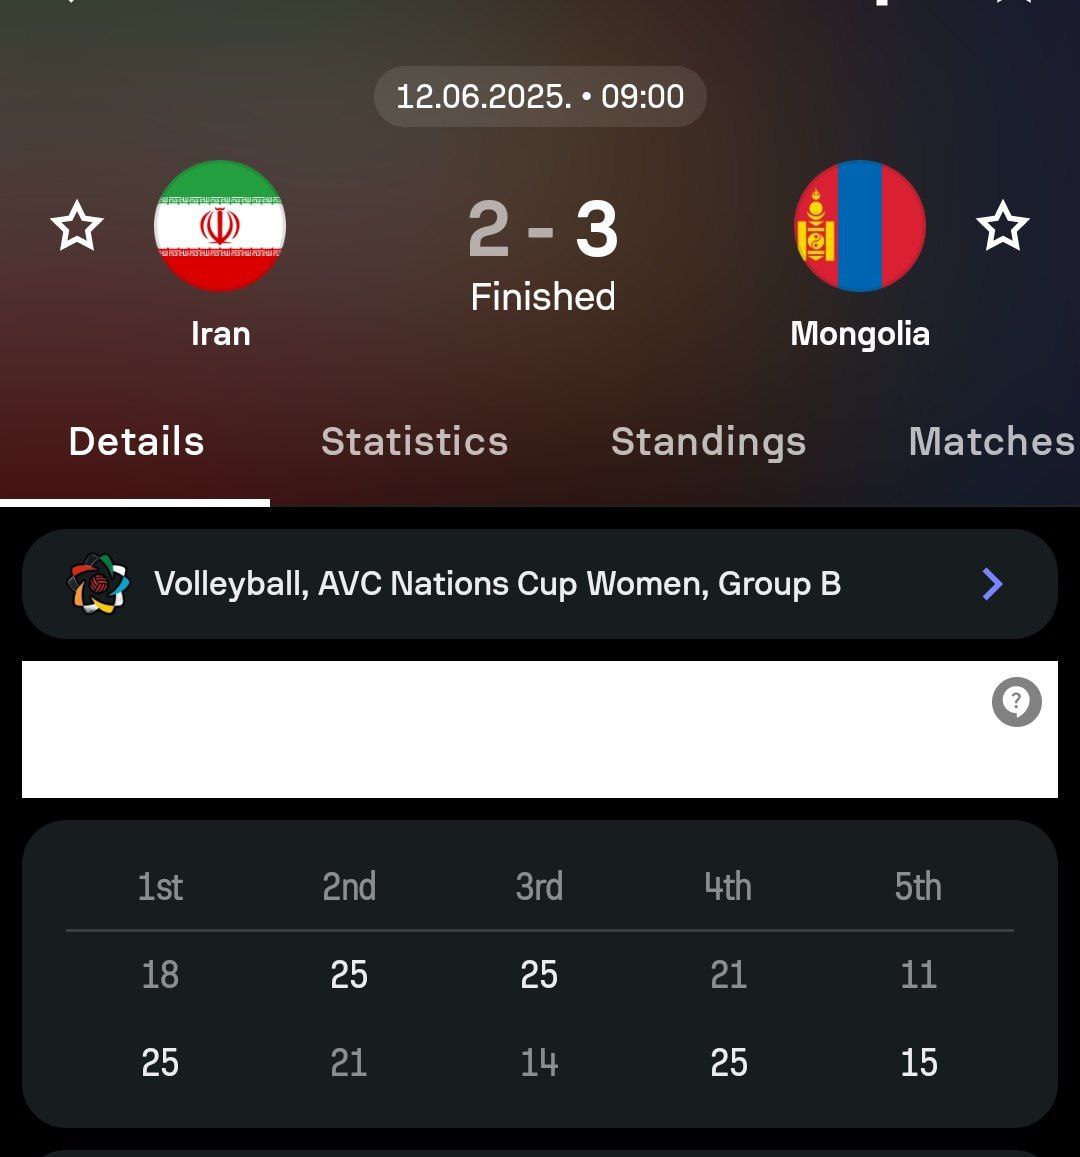Image resolution: width=1080 pixels, height=1157 pixels.
Task: Click the AVC Nations Cup logo
Action: click(x=98, y=583)
